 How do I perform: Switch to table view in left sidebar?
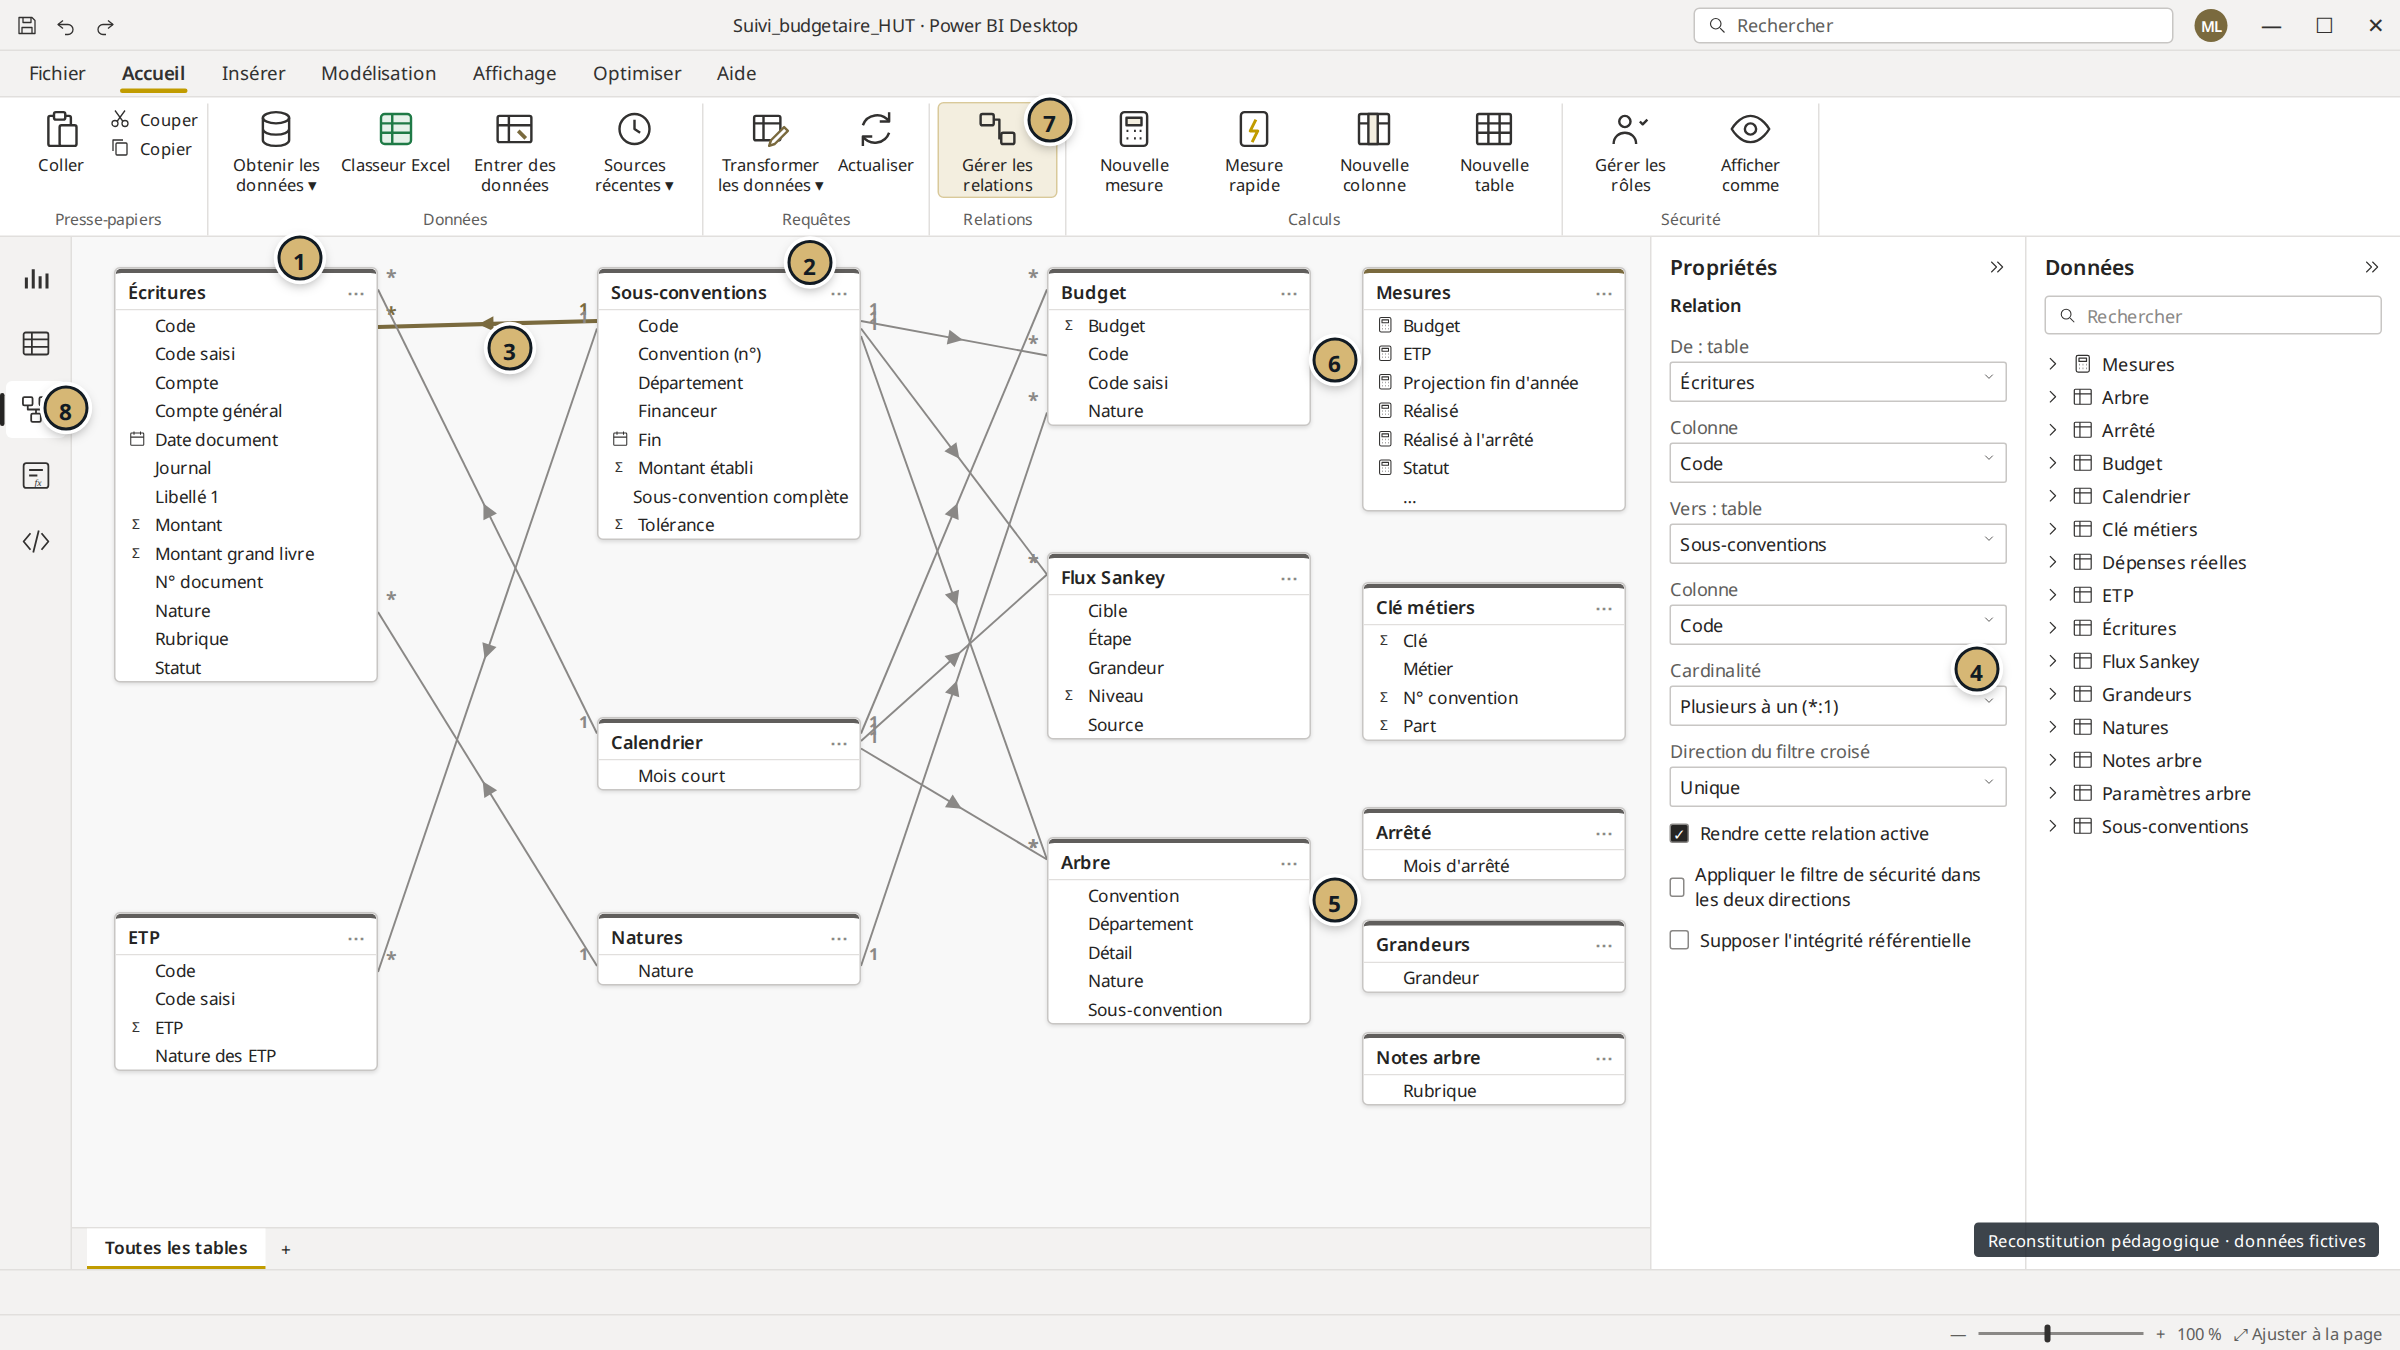point(36,344)
